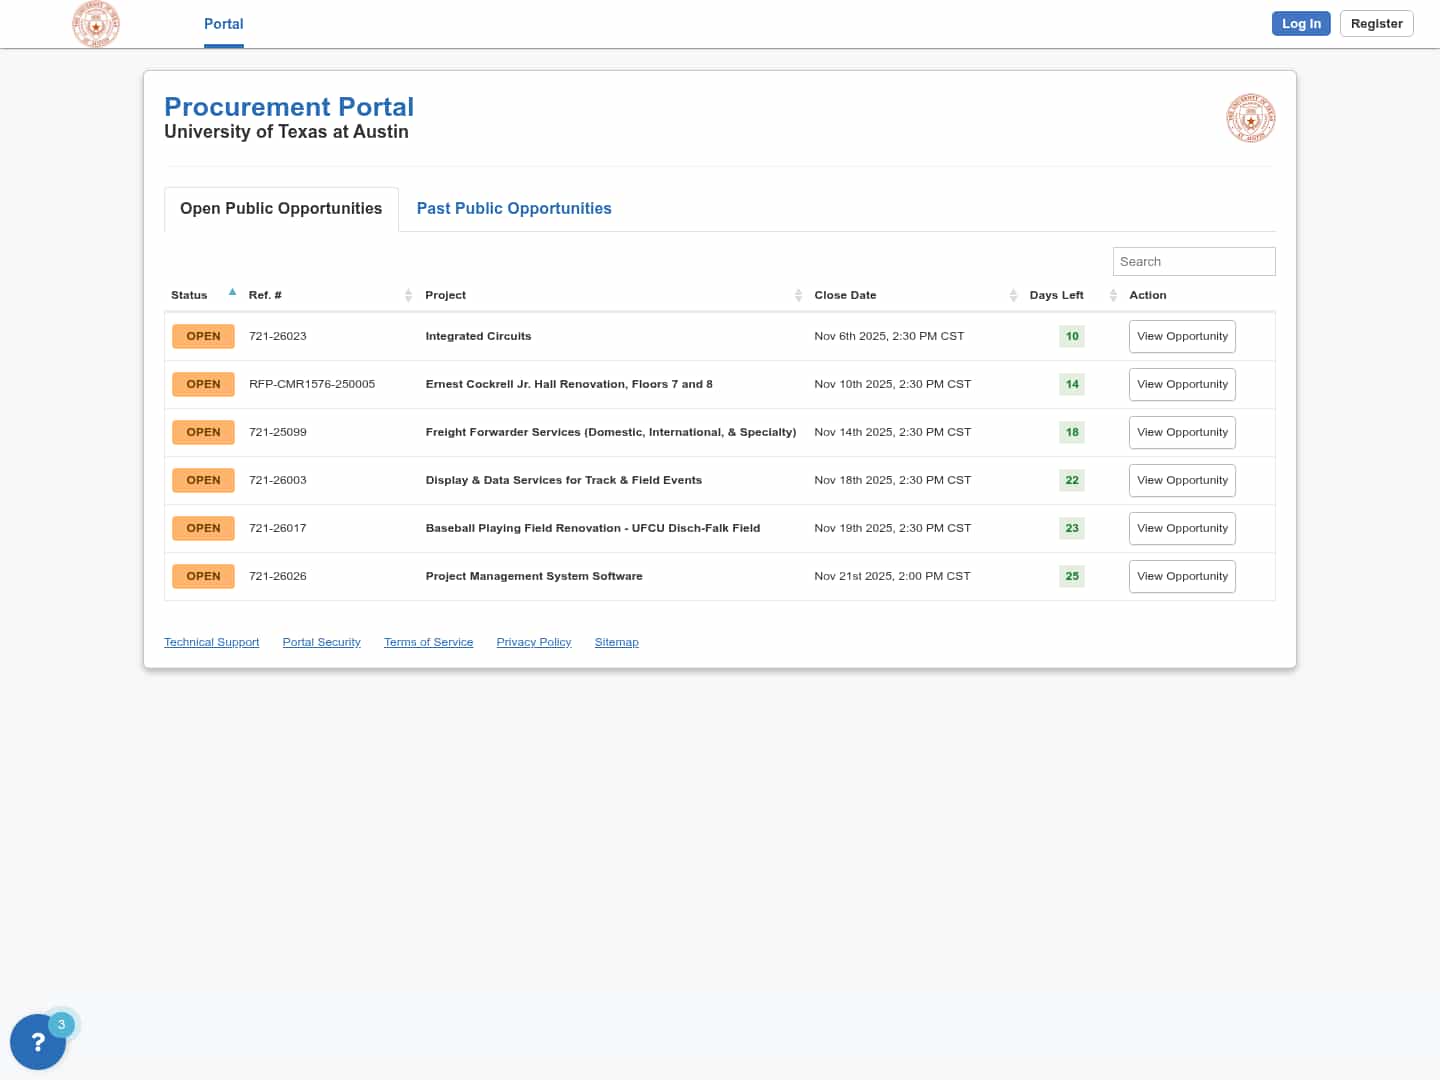Click the university seal beside Procurement Portal heading
Viewport: 1440px width, 1080px height.
pyautogui.click(x=1250, y=119)
